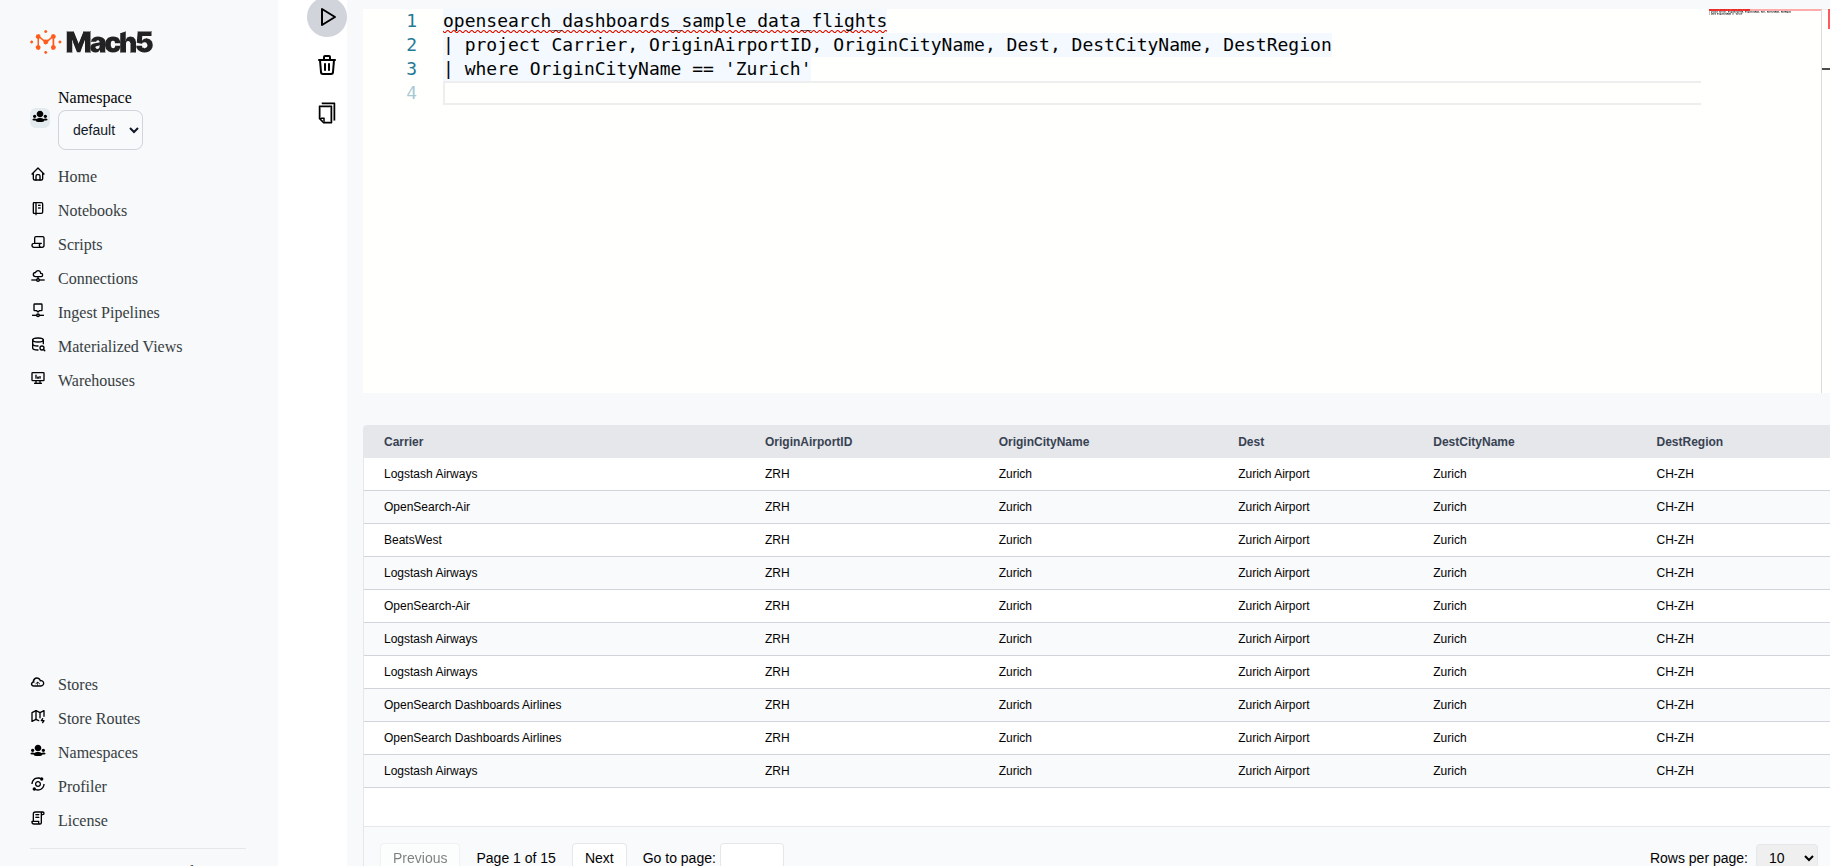Click the editor text 'opensearch_dashboards_sample_data_flights'
The height and width of the screenshot is (866, 1830).
[665, 21]
